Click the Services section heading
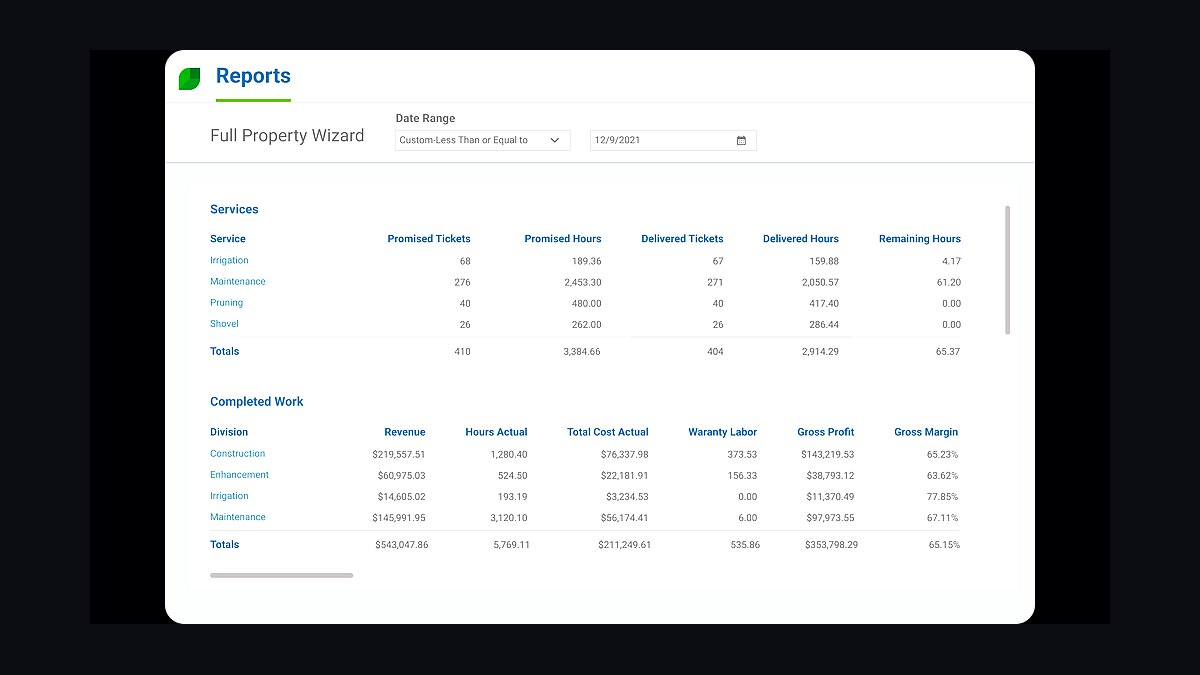1200x675 pixels. 234,209
